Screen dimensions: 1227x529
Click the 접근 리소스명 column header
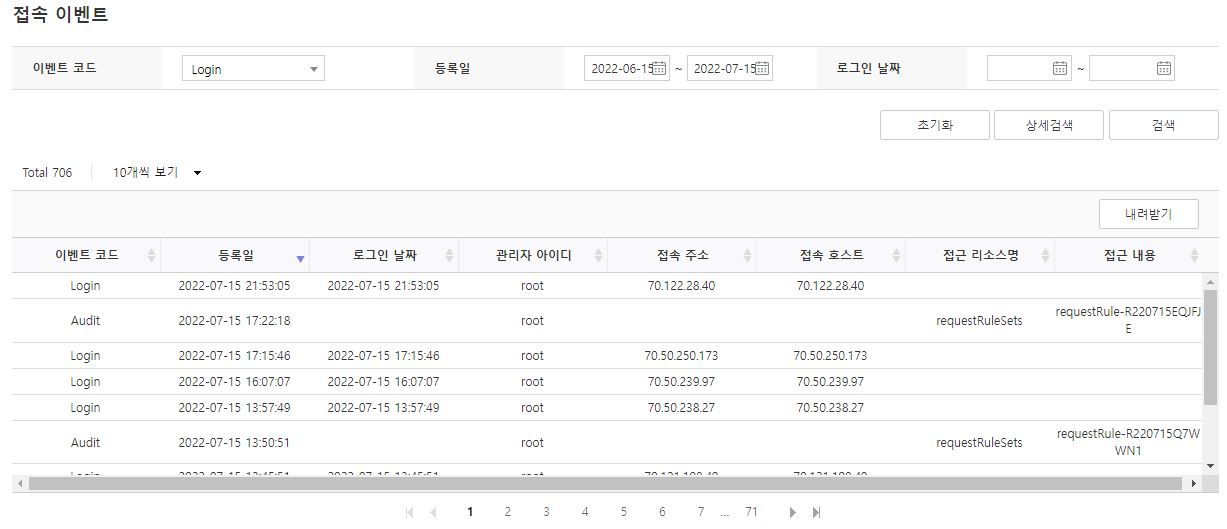[980, 255]
